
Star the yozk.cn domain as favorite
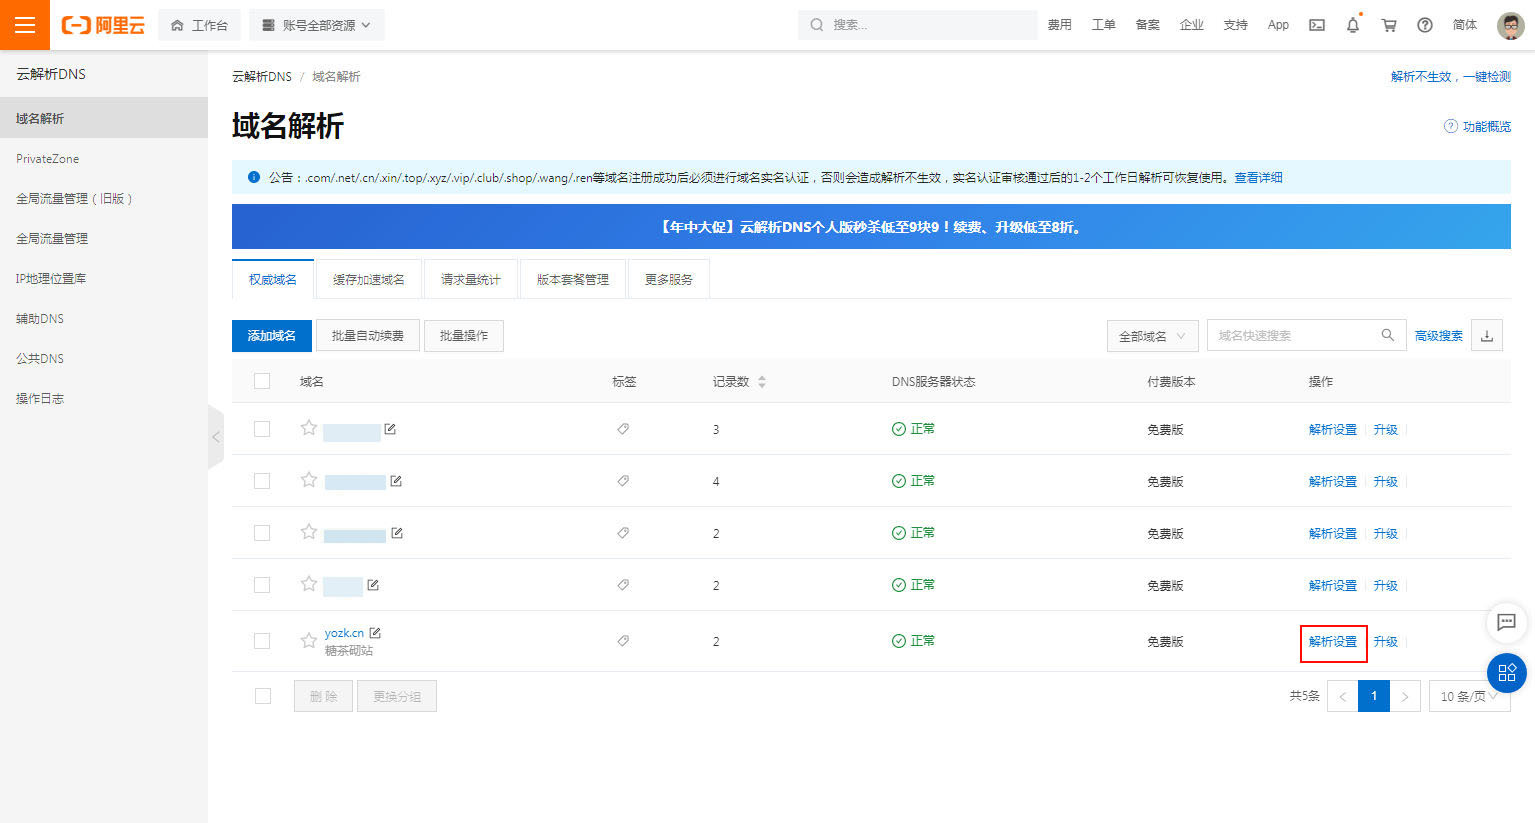pos(308,641)
